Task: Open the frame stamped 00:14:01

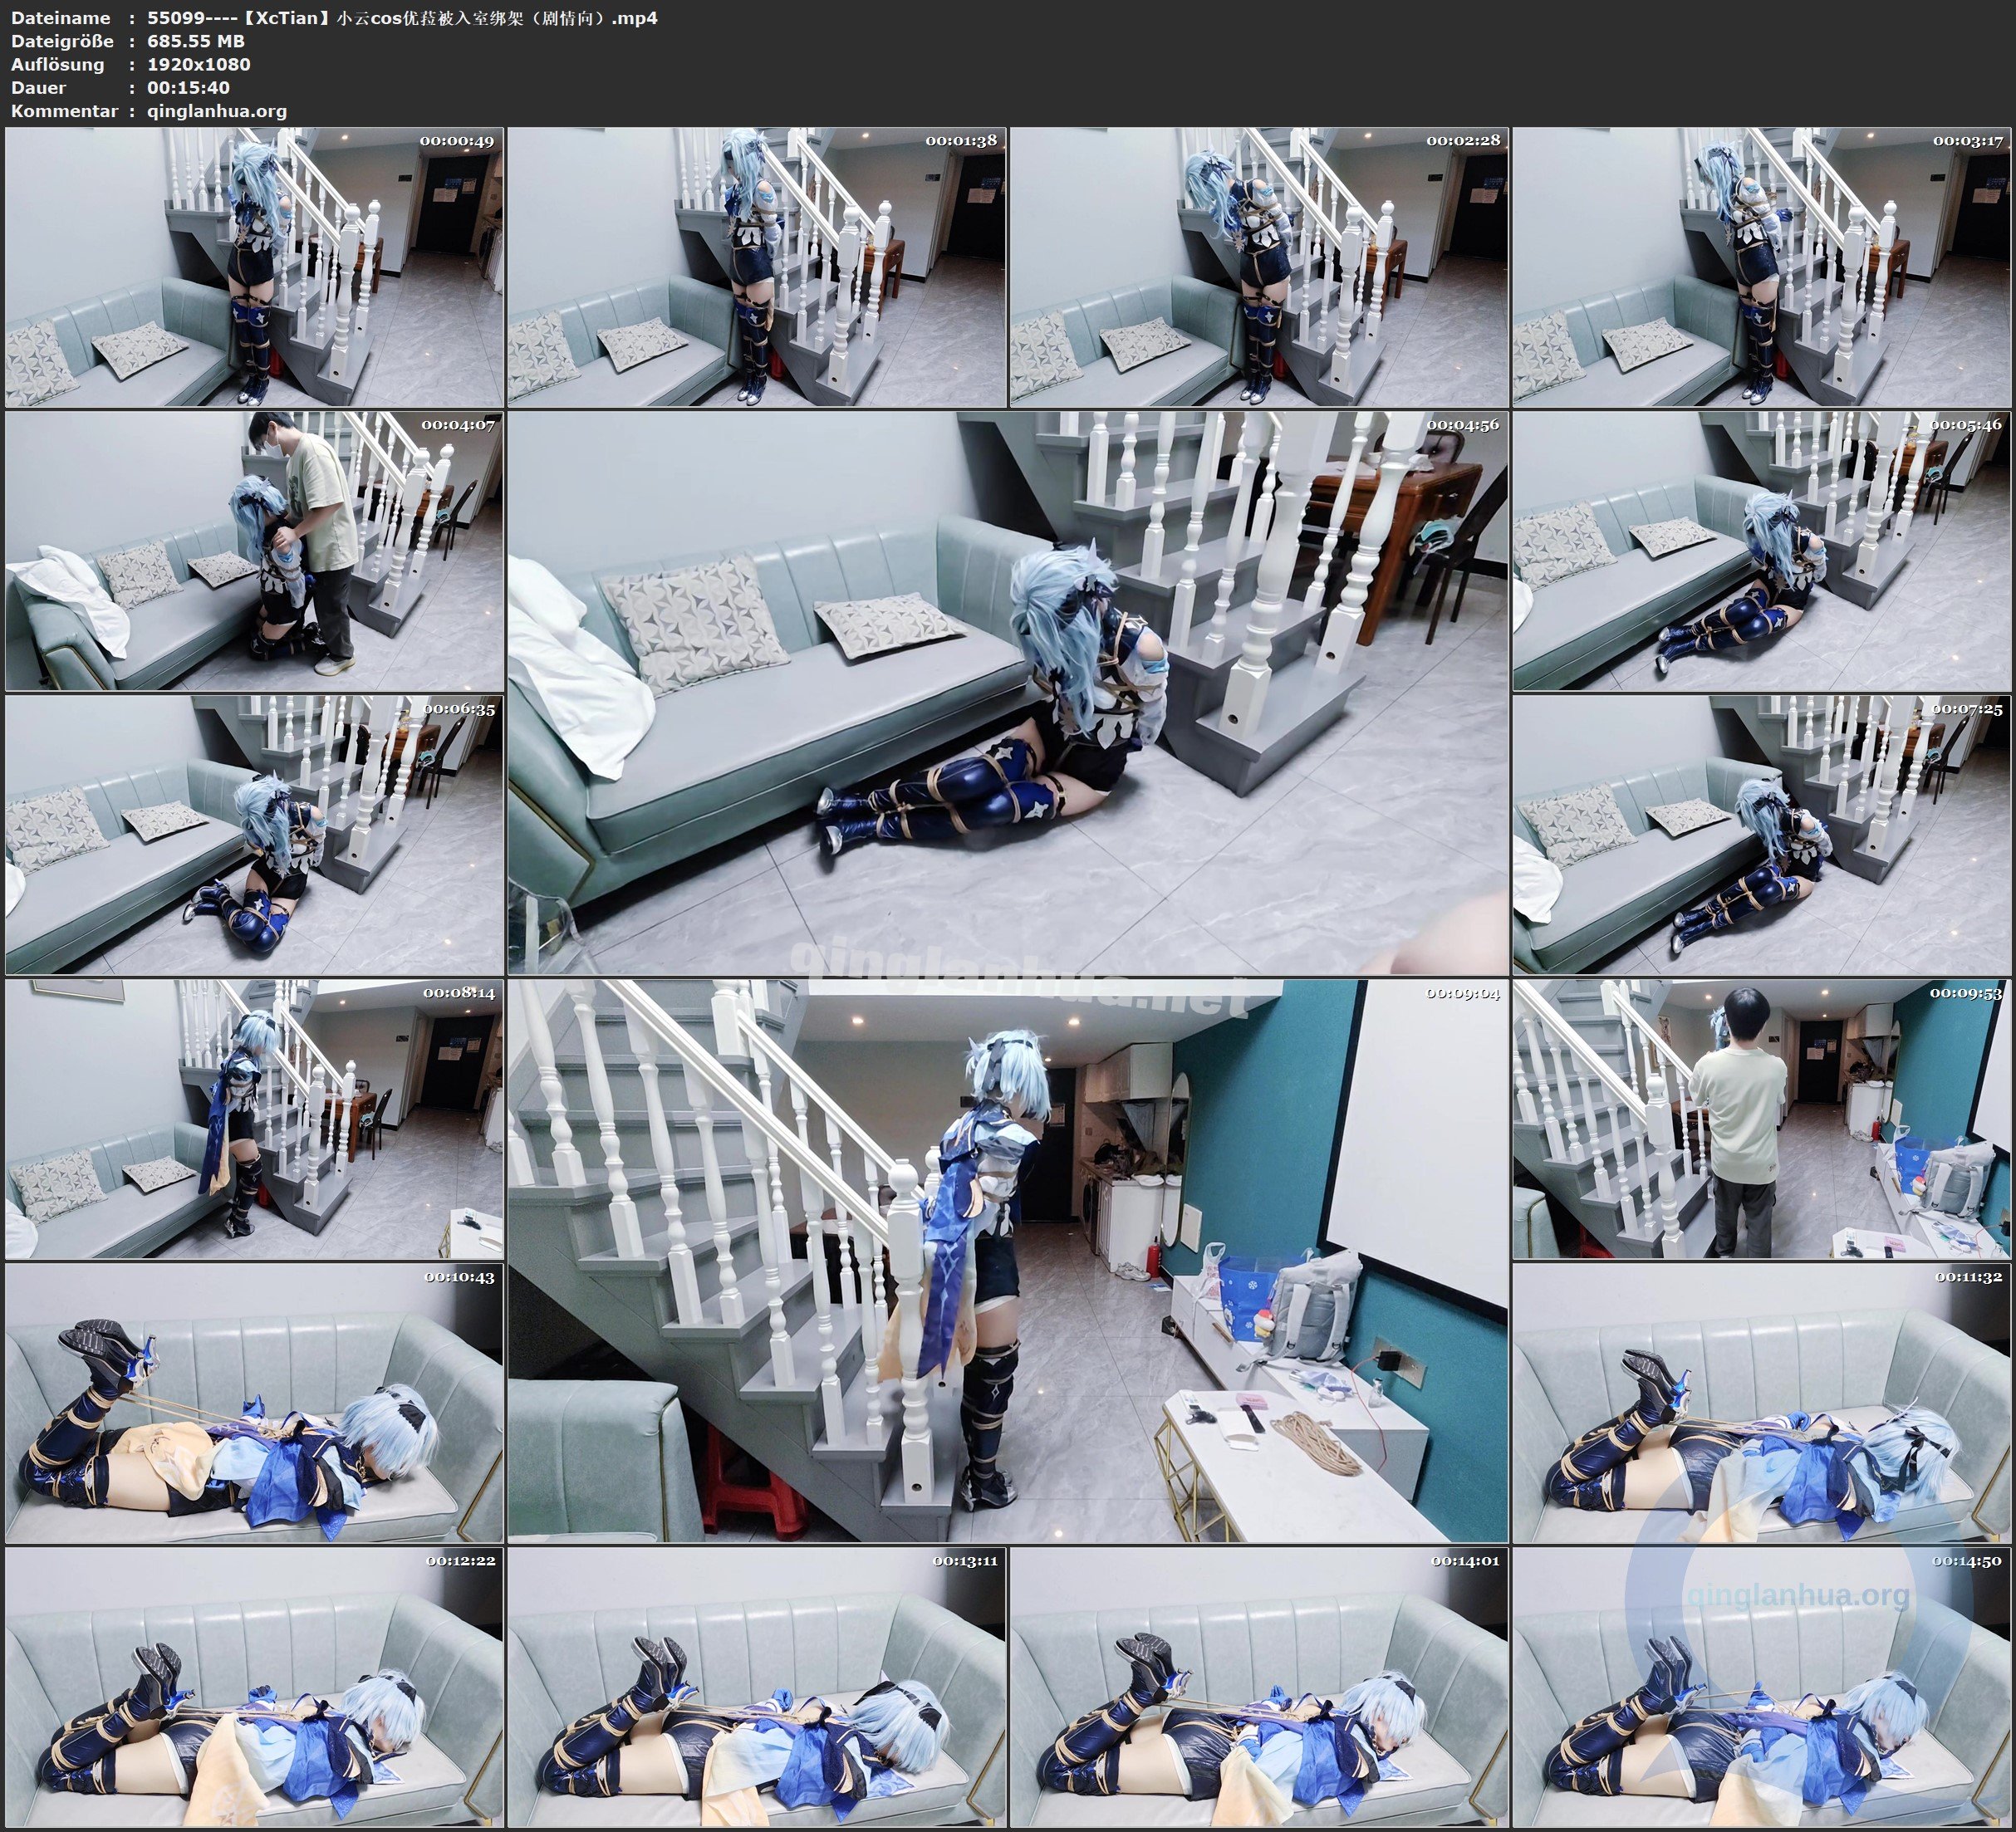Action: (x=1259, y=1687)
